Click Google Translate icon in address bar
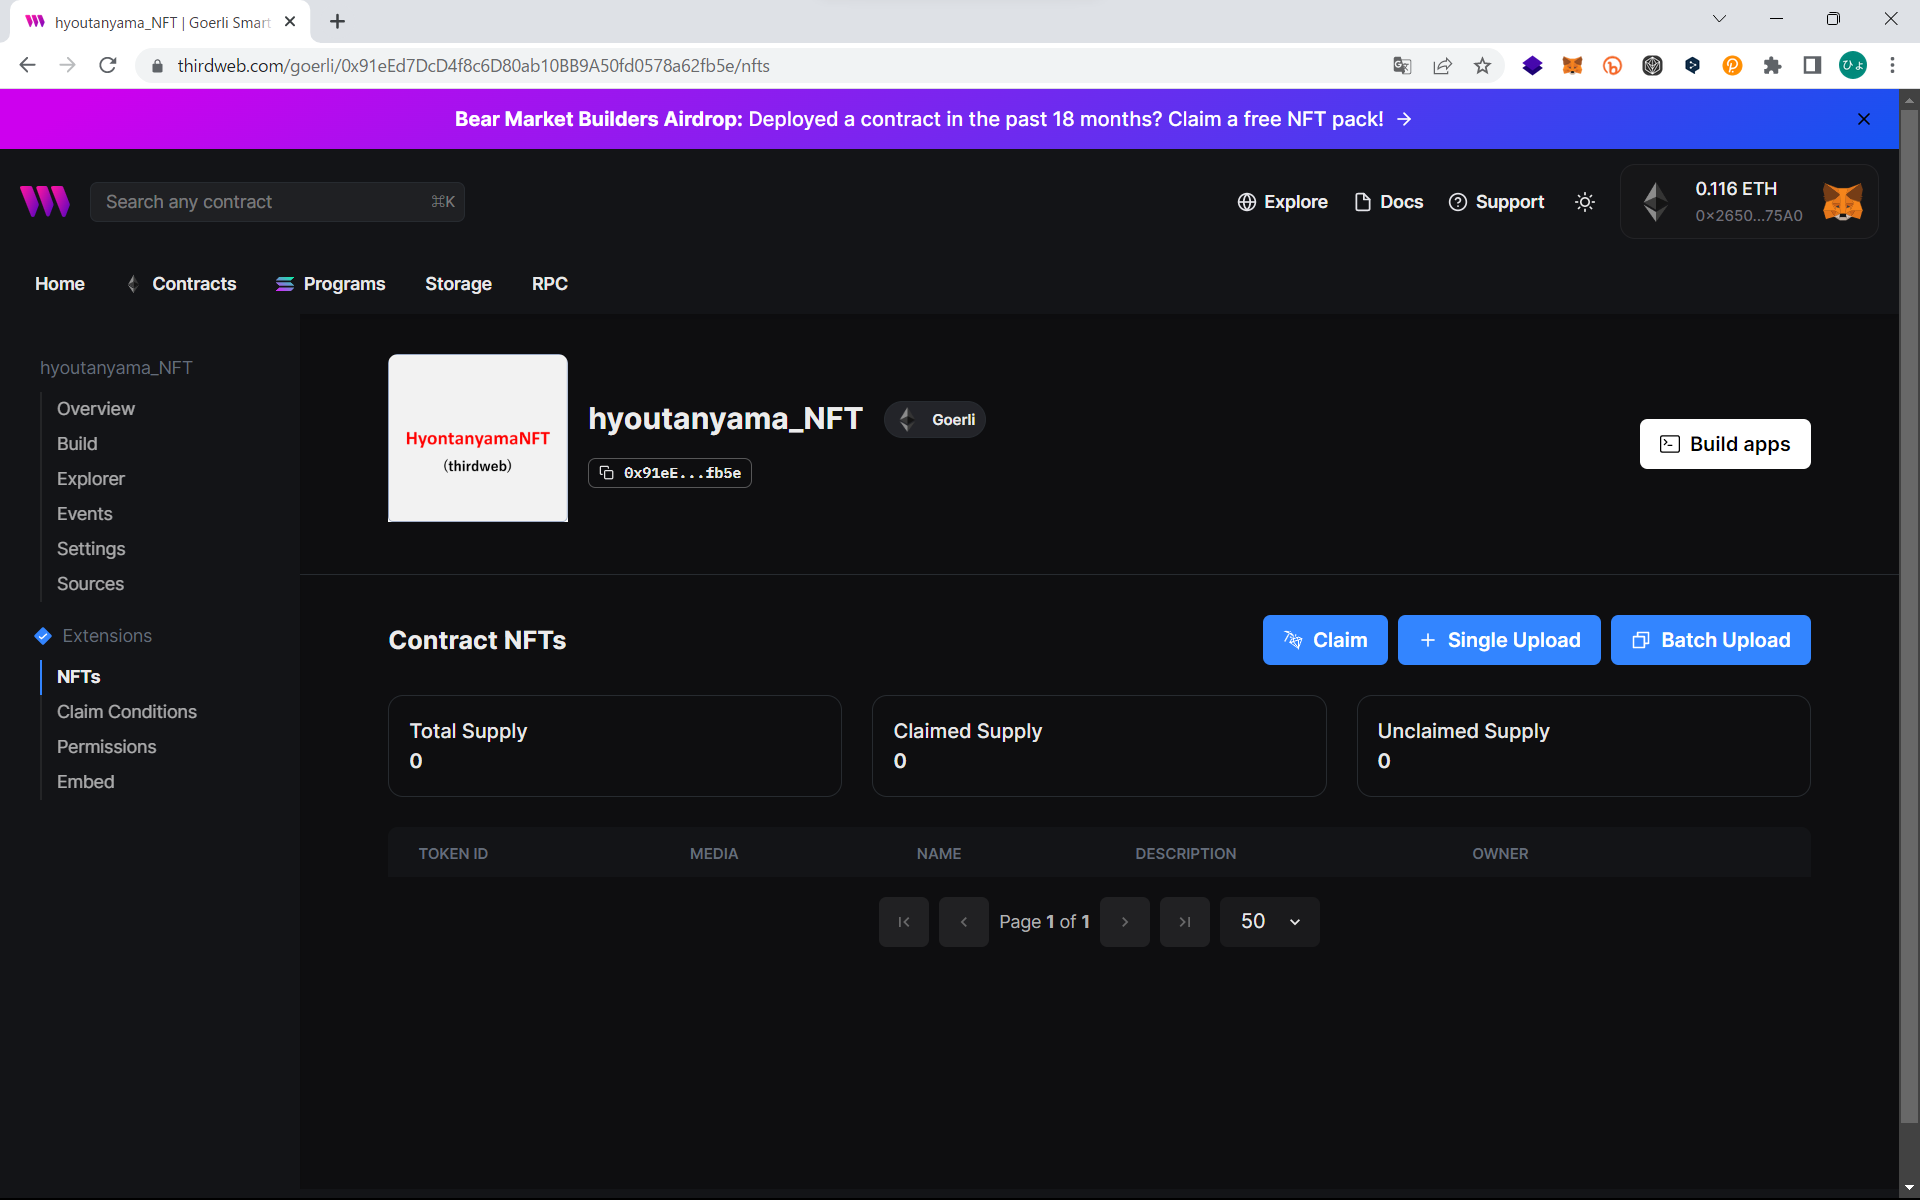The width and height of the screenshot is (1920, 1200). (x=1402, y=66)
